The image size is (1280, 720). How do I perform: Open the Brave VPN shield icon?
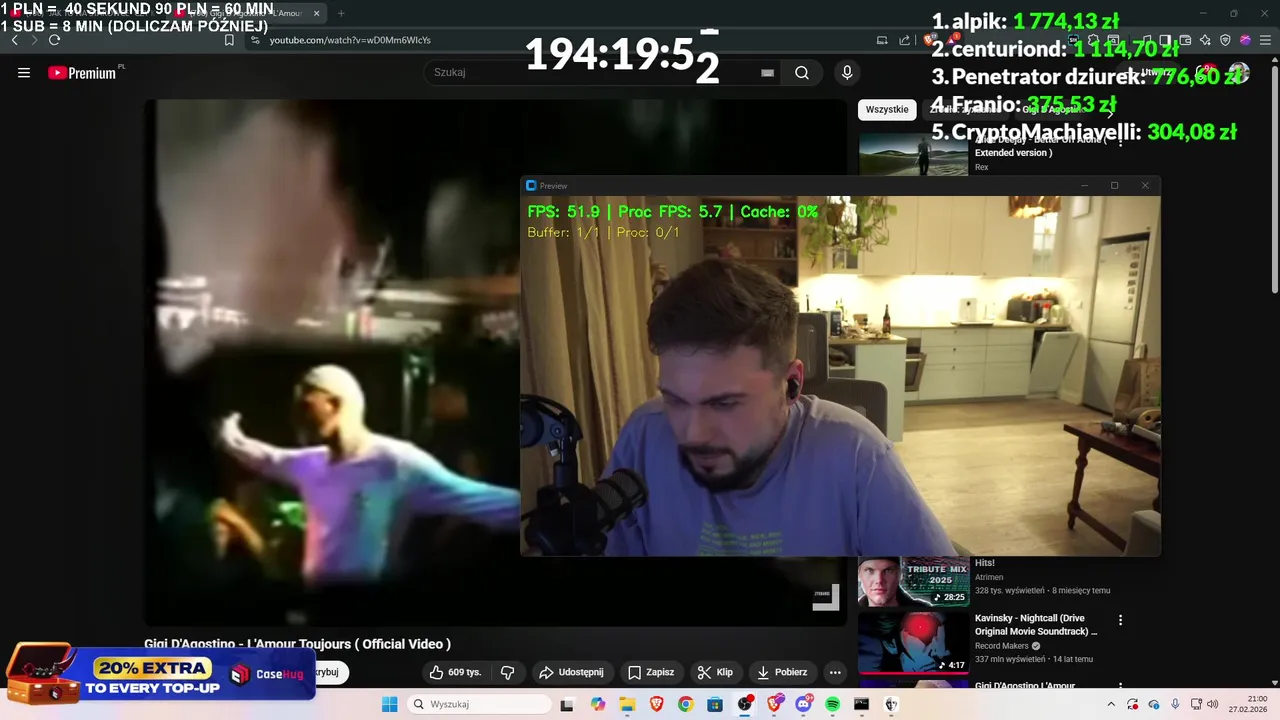(1225, 40)
